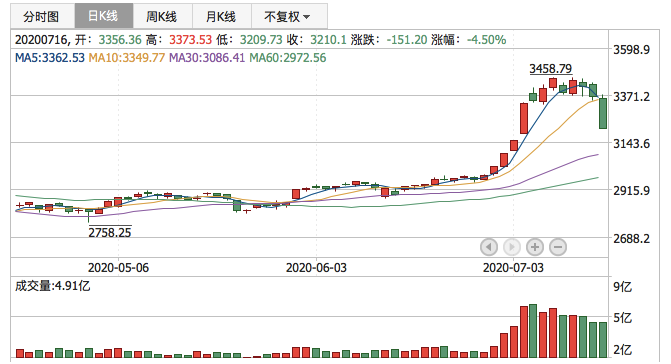Switch to the 月K线 tab
Viewport: 671px width, 364px height.
coord(222,16)
